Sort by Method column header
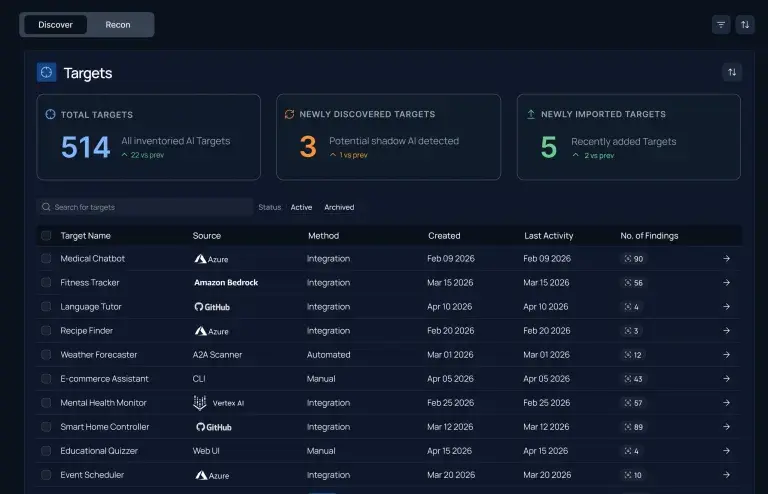The width and height of the screenshot is (768, 494). click(323, 235)
